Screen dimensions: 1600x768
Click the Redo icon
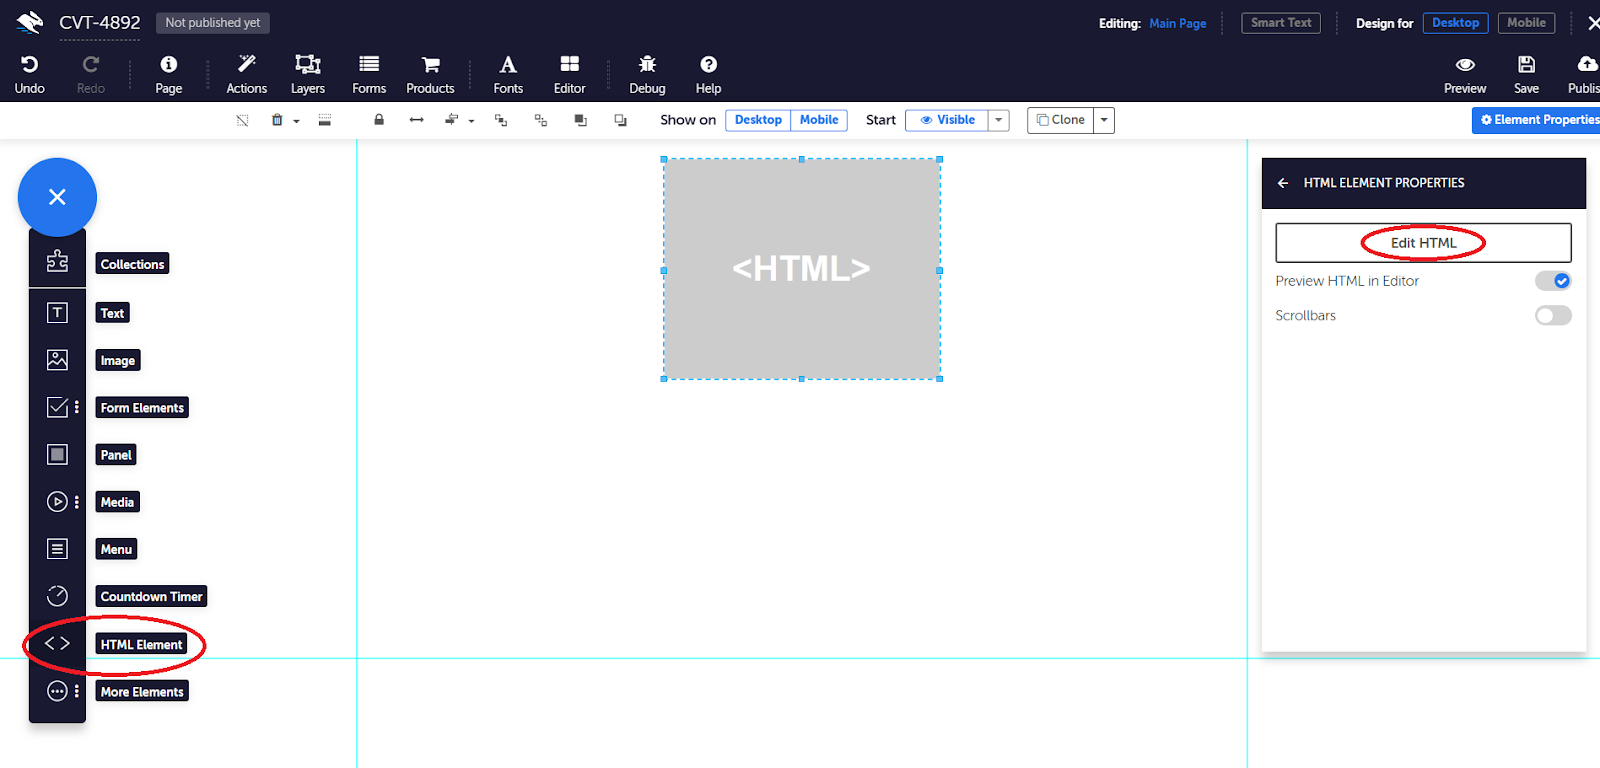(91, 65)
